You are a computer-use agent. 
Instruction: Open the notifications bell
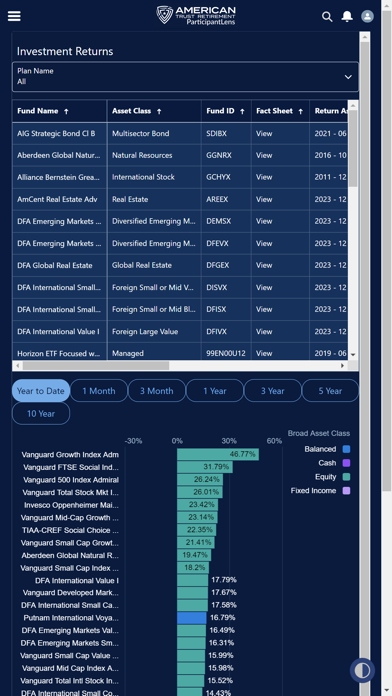pyautogui.click(x=347, y=16)
